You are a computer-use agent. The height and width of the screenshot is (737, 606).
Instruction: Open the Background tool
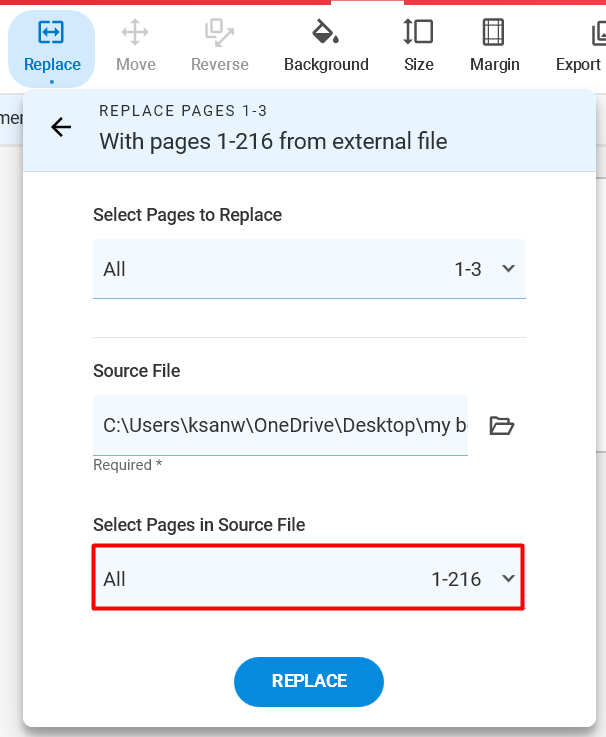pos(326,47)
